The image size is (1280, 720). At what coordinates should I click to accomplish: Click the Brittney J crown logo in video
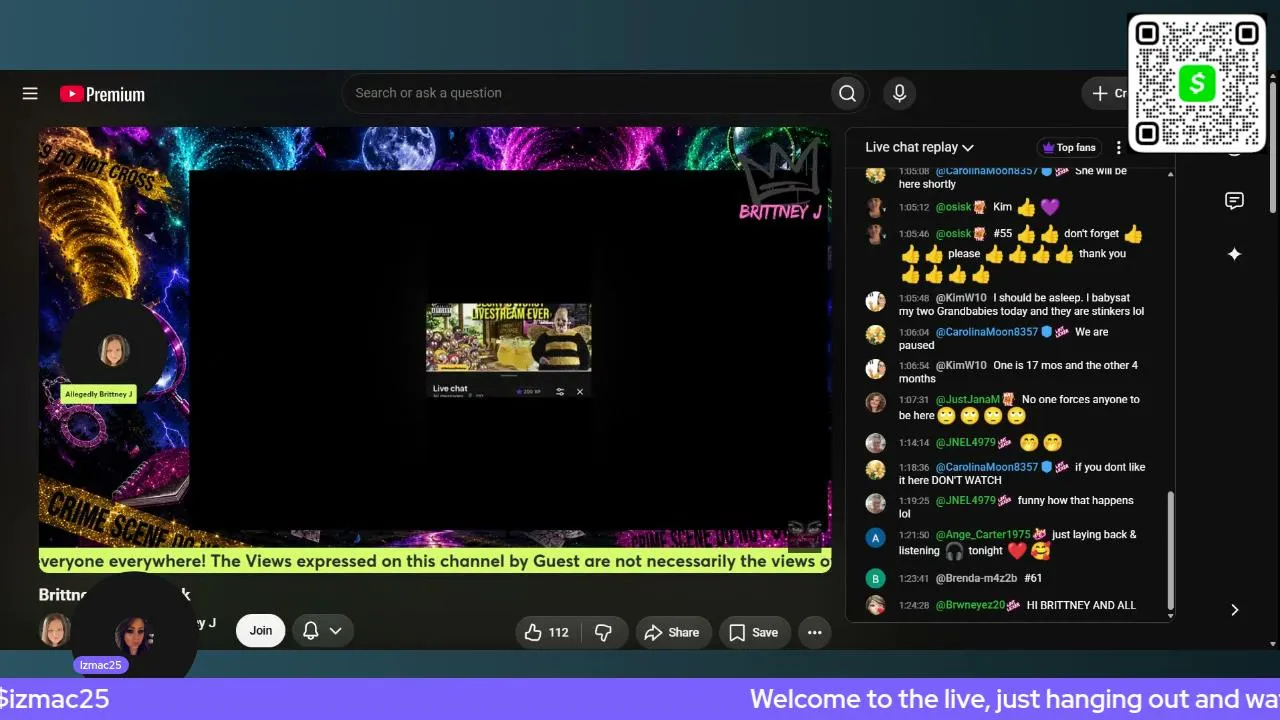(x=780, y=182)
